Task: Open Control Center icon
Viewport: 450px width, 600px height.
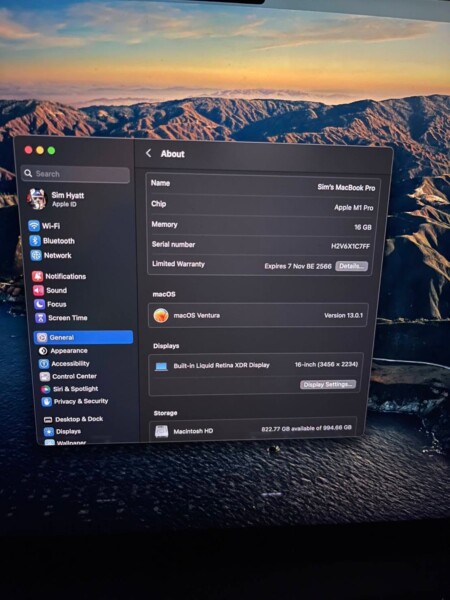Action: tap(45, 377)
